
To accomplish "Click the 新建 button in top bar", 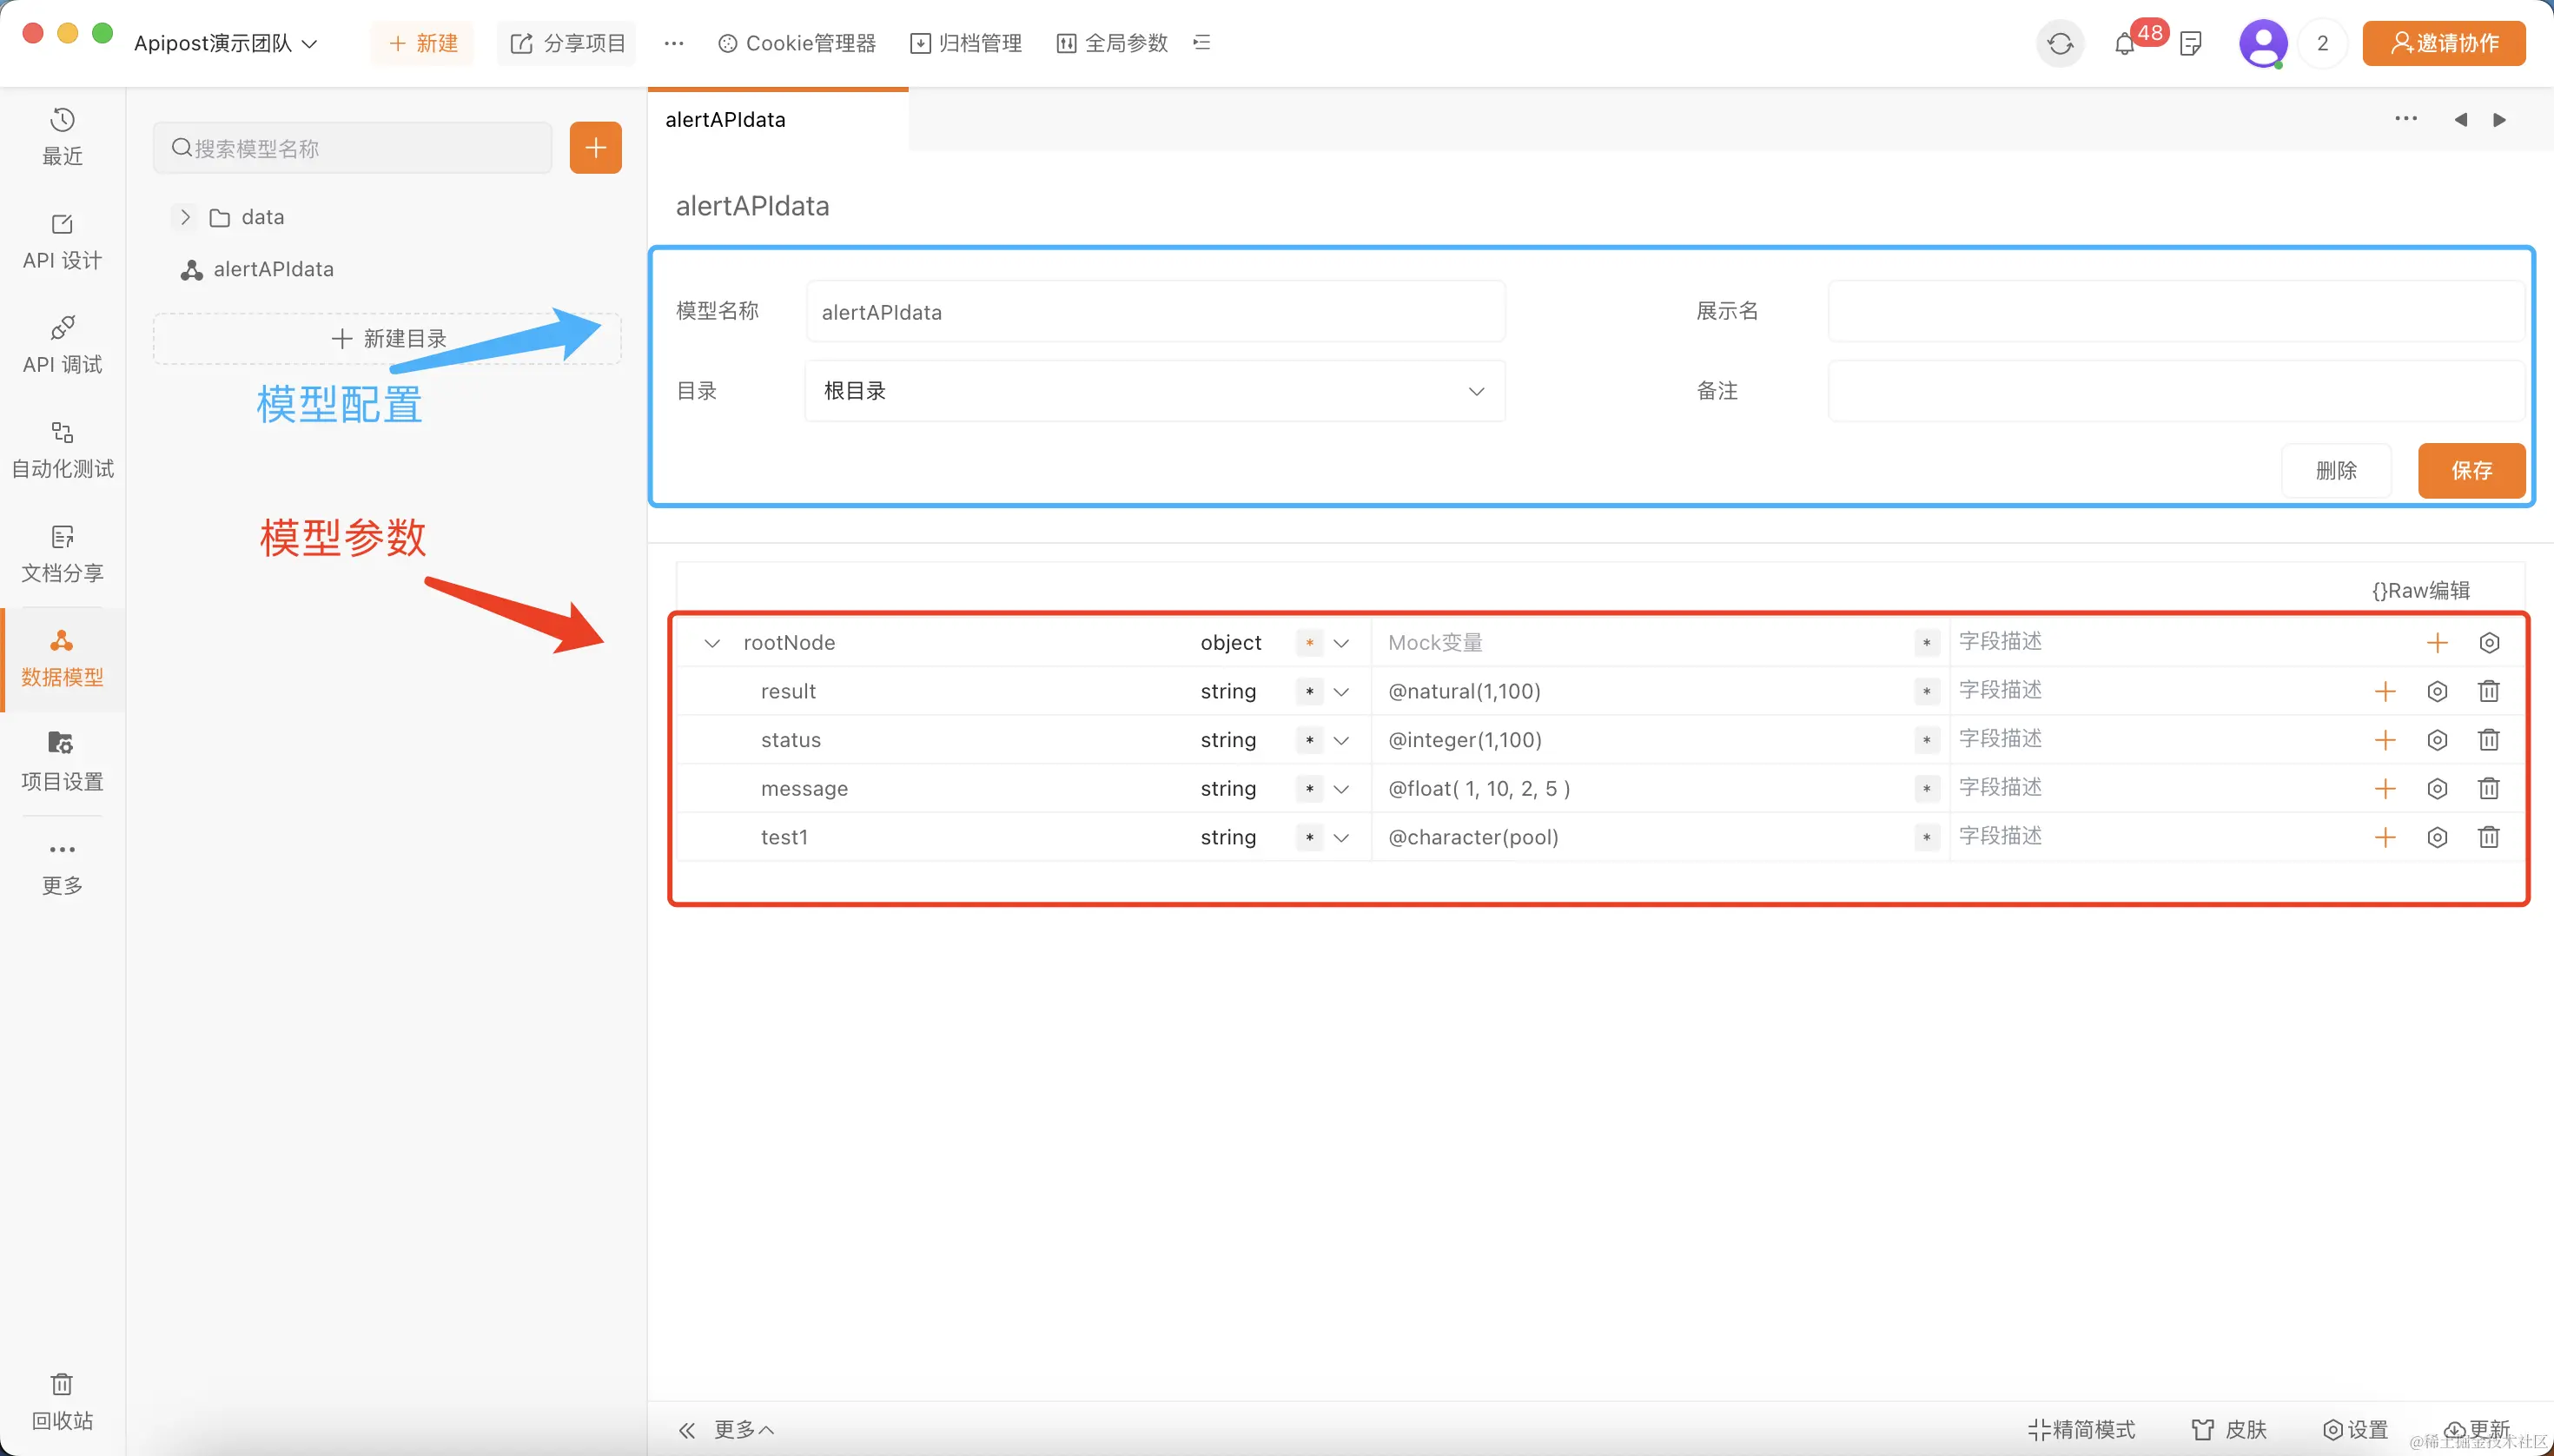I will click(422, 43).
